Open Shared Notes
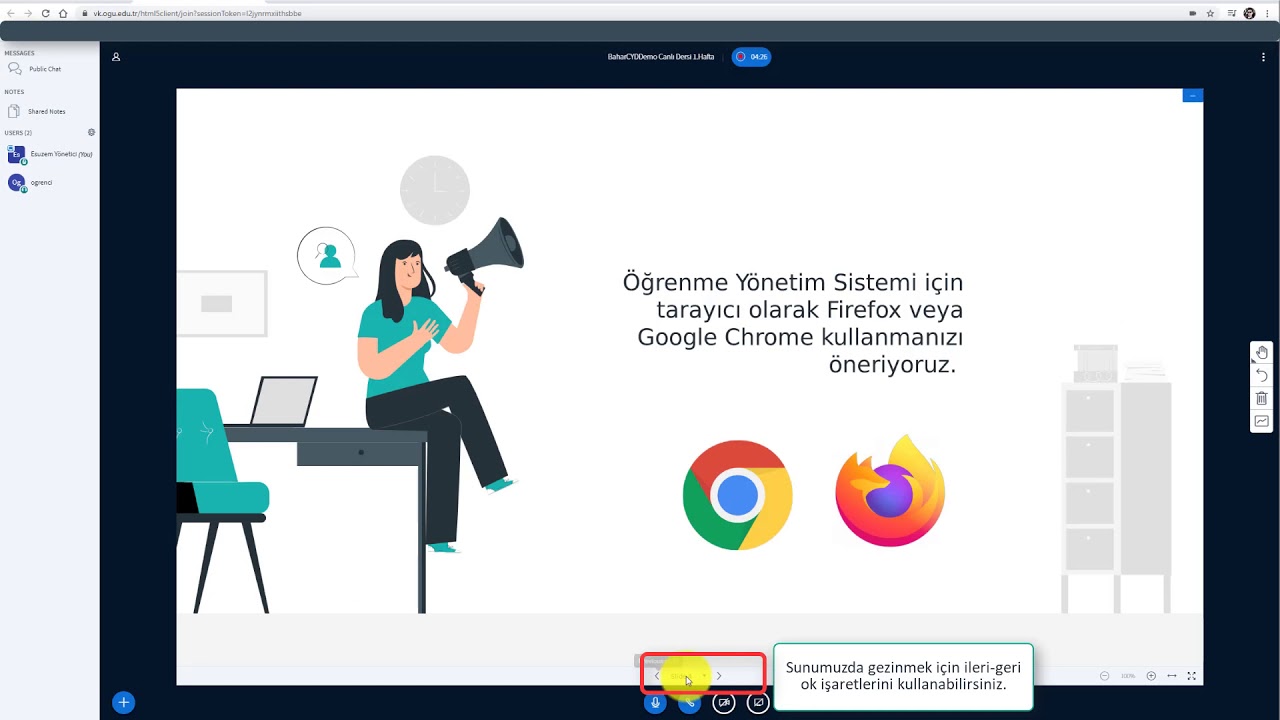 click(x=38, y=111)
